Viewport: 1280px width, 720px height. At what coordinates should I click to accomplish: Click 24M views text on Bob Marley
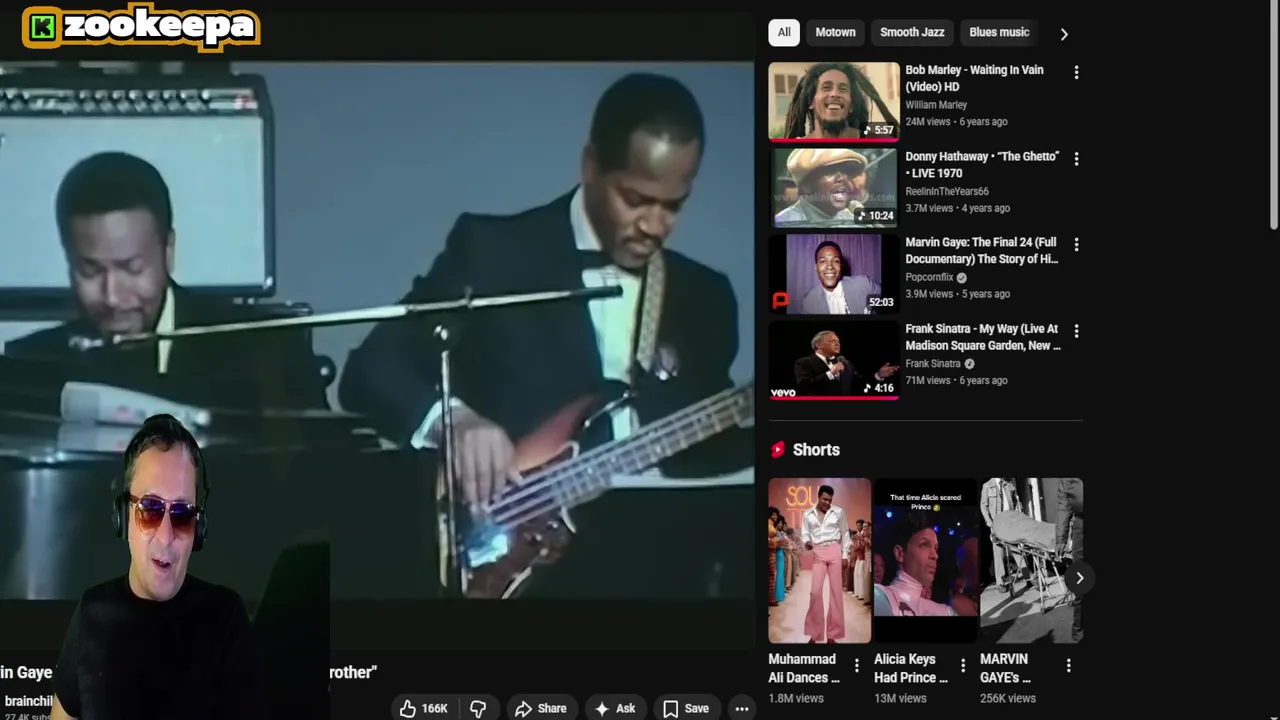(x=929, y=122)
